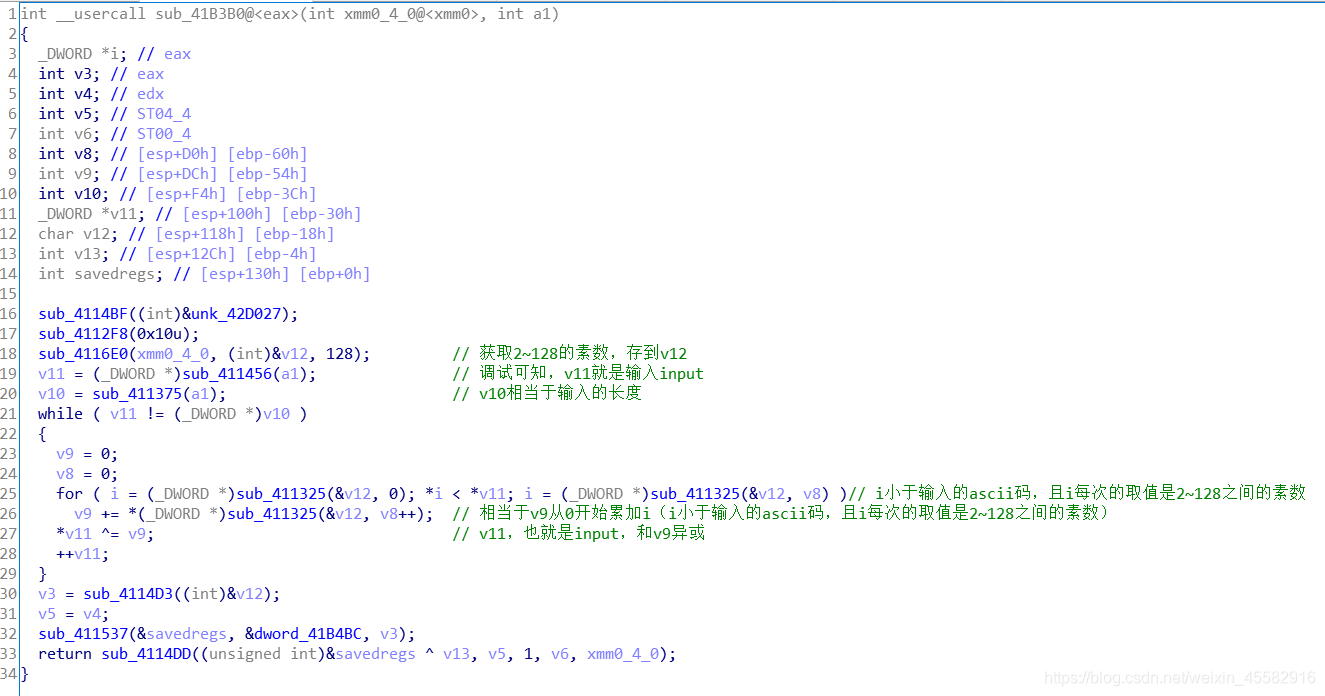The width and height of the screenshot is (1325, 696).
Task: Click declaration '_DWORD *v11'
Action: 200,213
